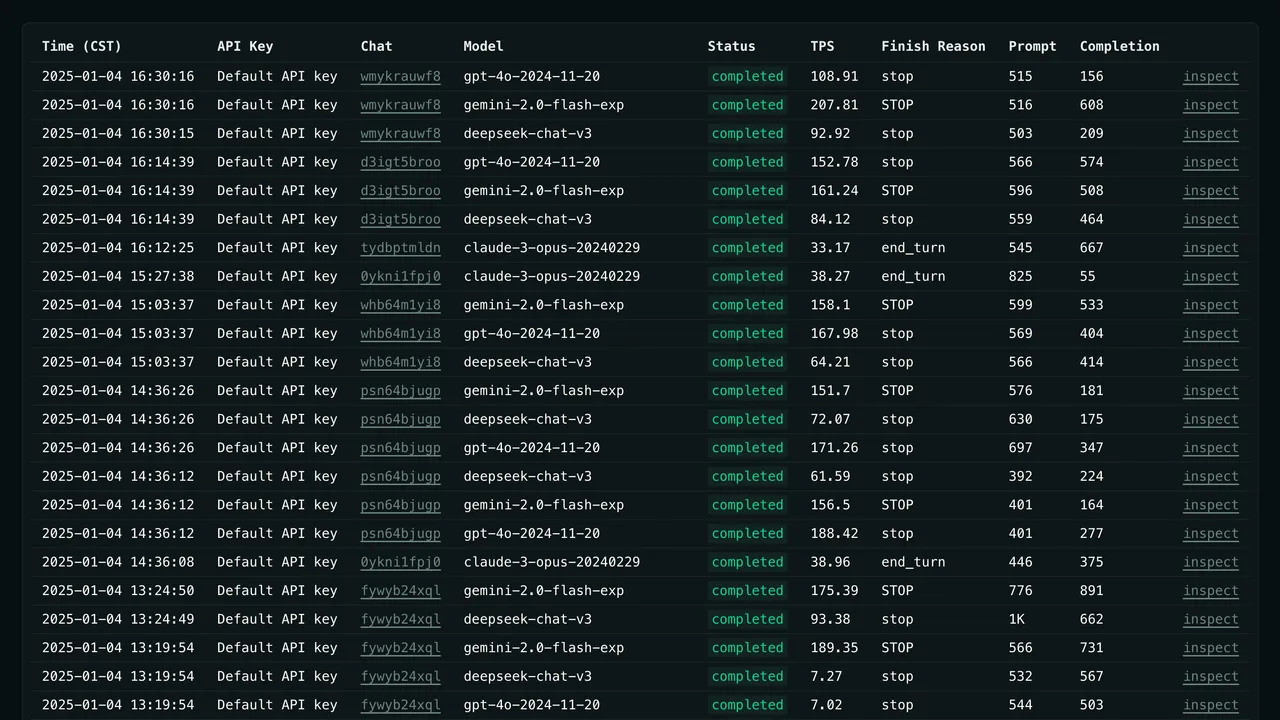Open chat d3igt5broo in the gpt-4o 16:14:39 row
1280x720 pixels.
[x=400, y=162]
